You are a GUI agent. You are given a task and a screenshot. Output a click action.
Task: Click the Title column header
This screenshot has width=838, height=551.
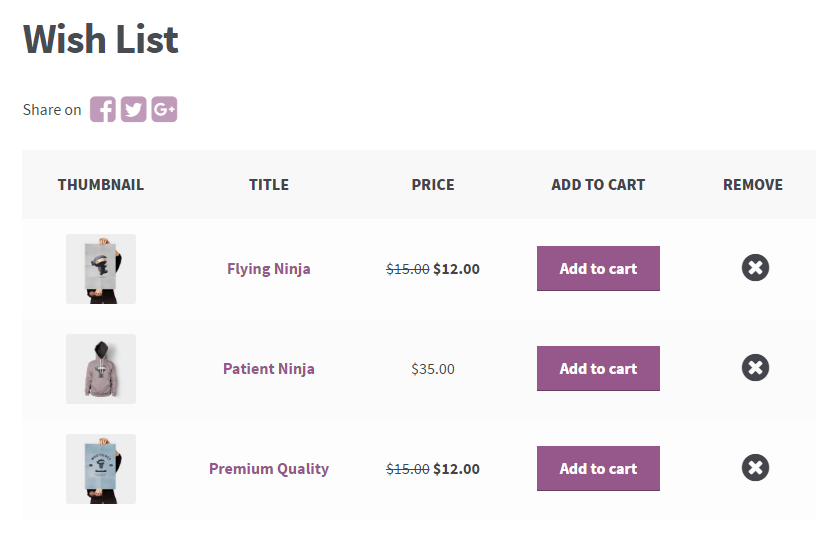click(269, 185)
